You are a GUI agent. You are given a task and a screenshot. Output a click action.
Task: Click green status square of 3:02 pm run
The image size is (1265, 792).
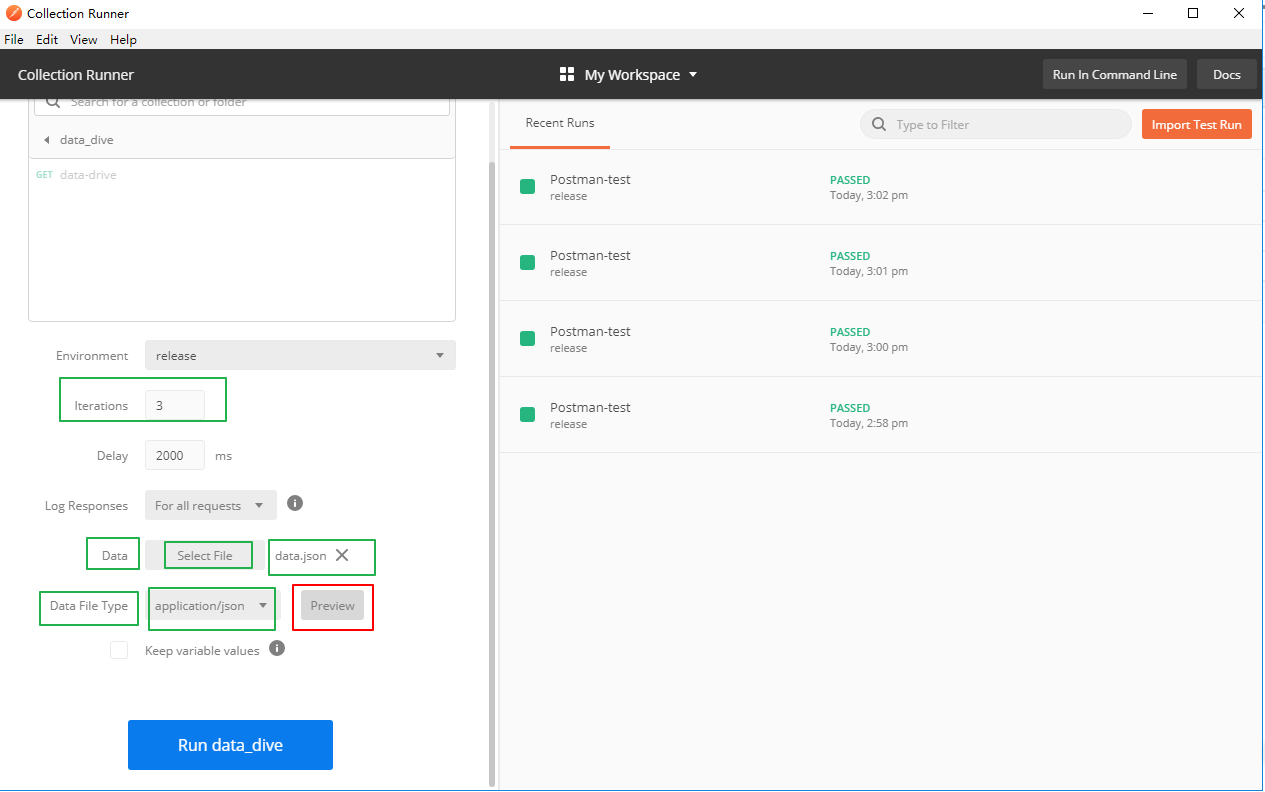tap(527, 187)
